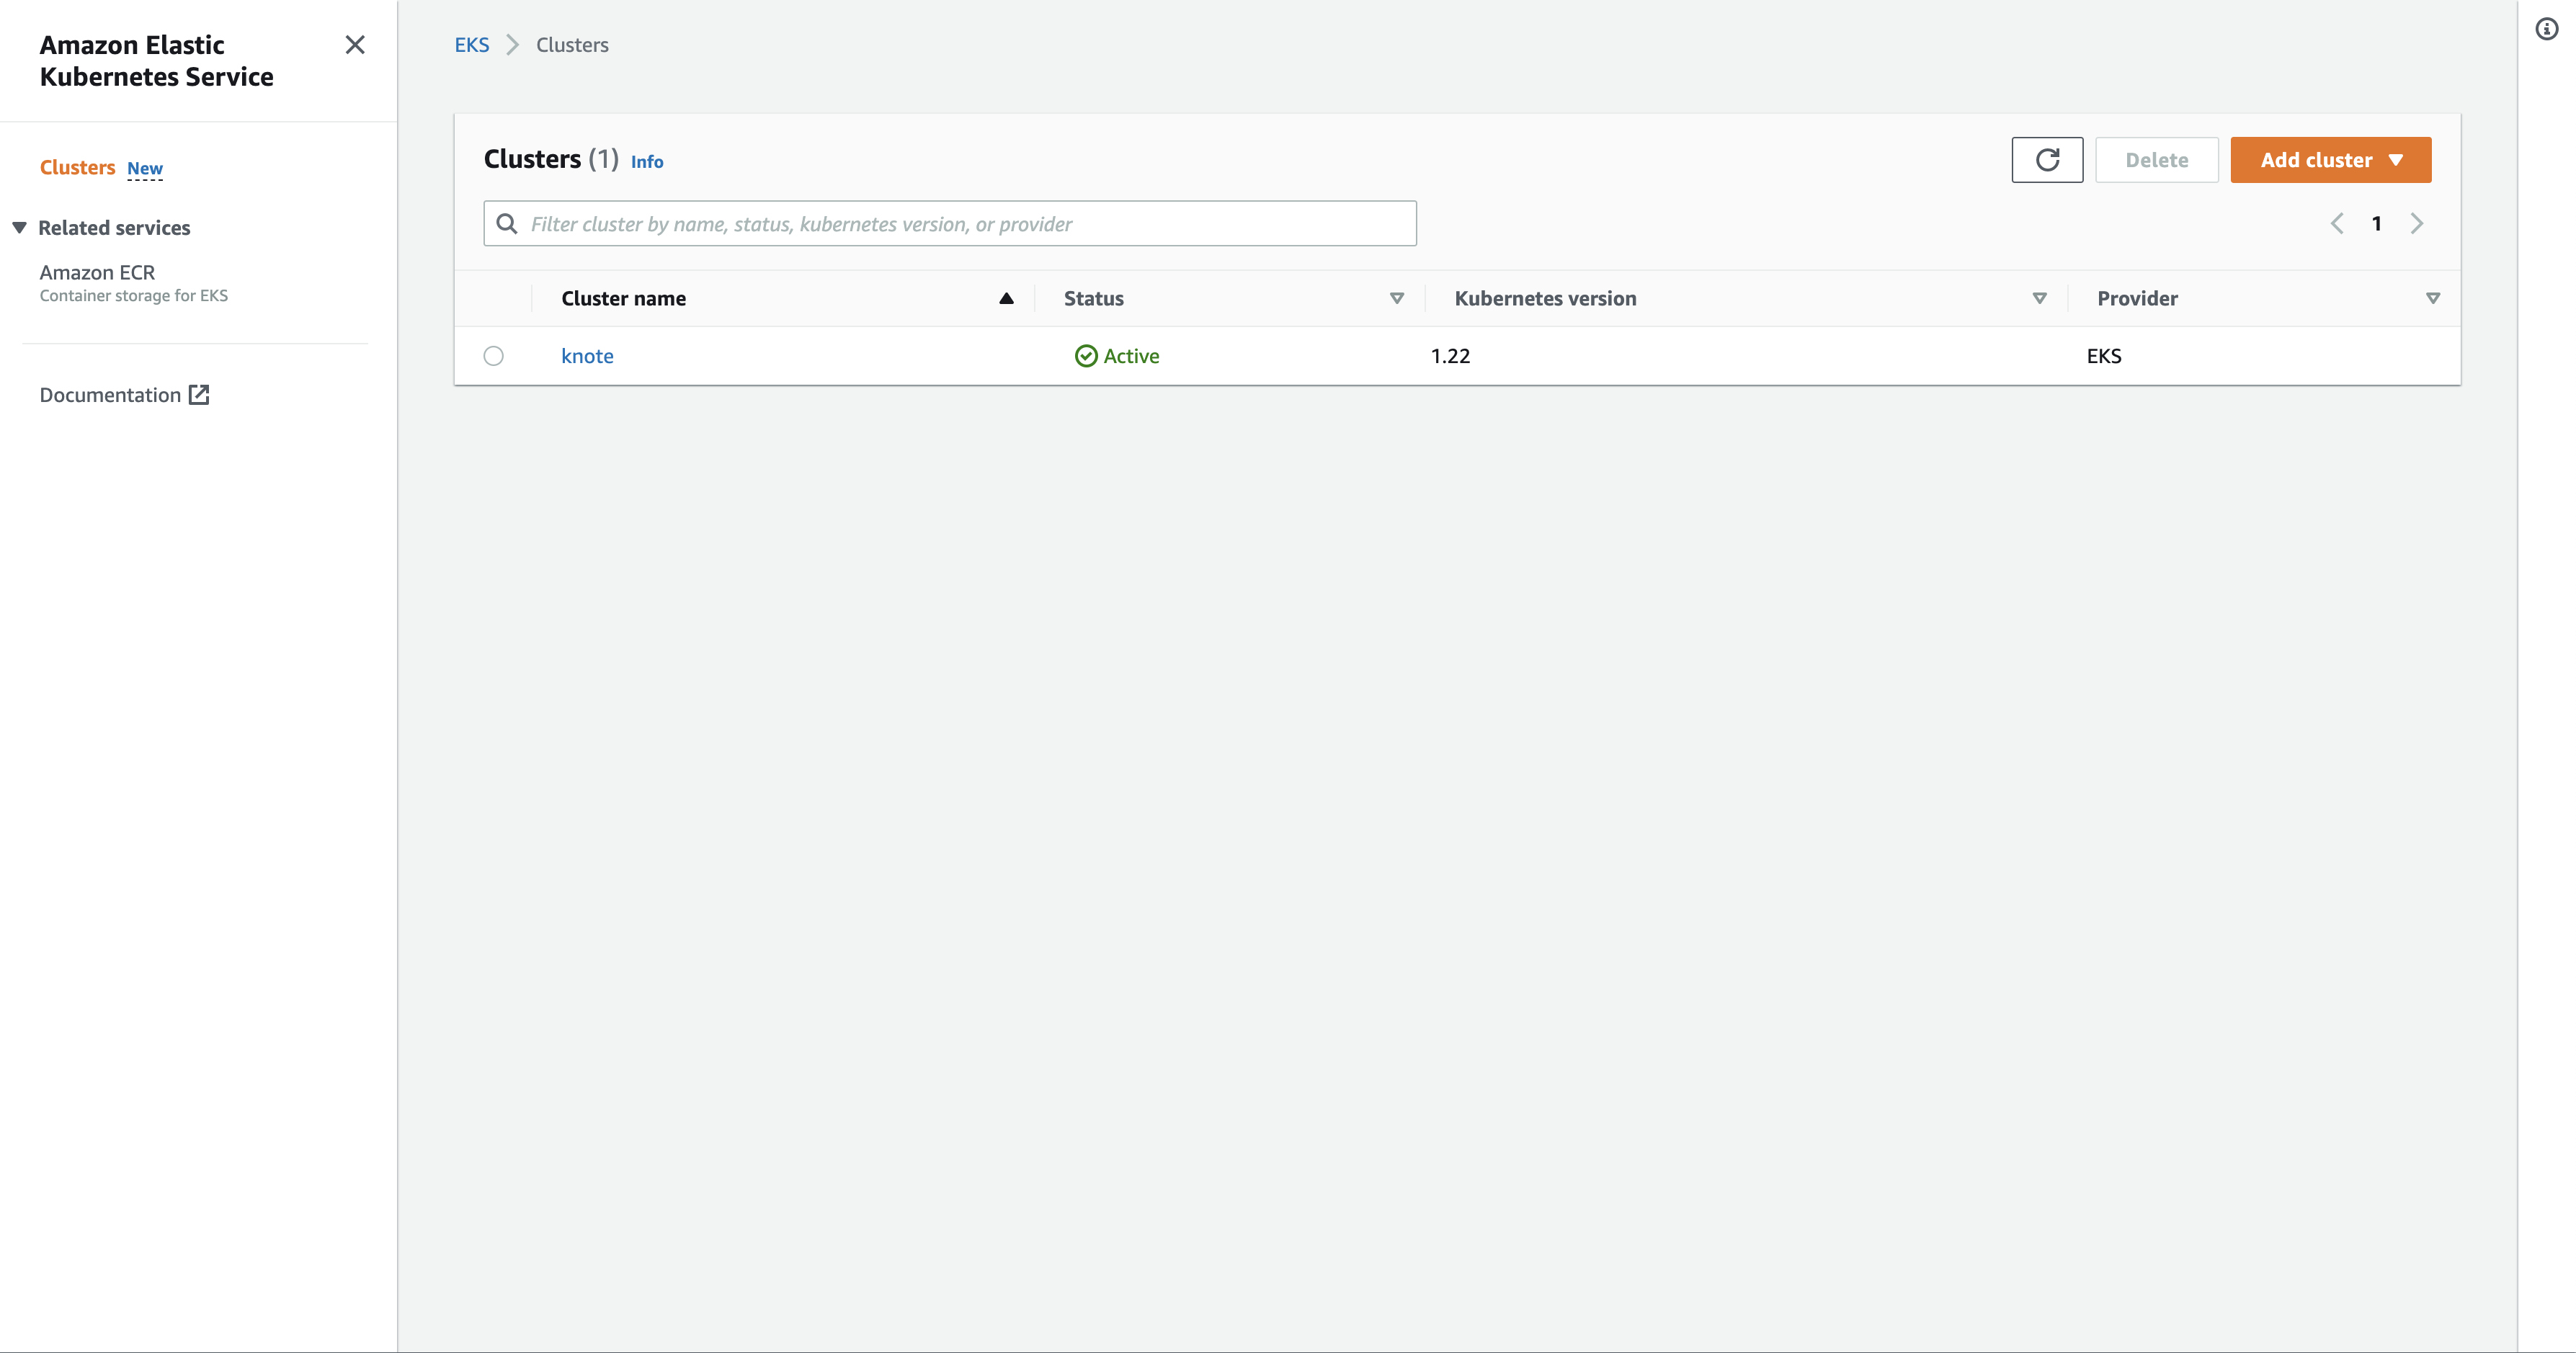The width and height of the screenshot is (2576, 1353).
Task: Click the search magnifier icon in filter box
Action: [x=507, y=224]
